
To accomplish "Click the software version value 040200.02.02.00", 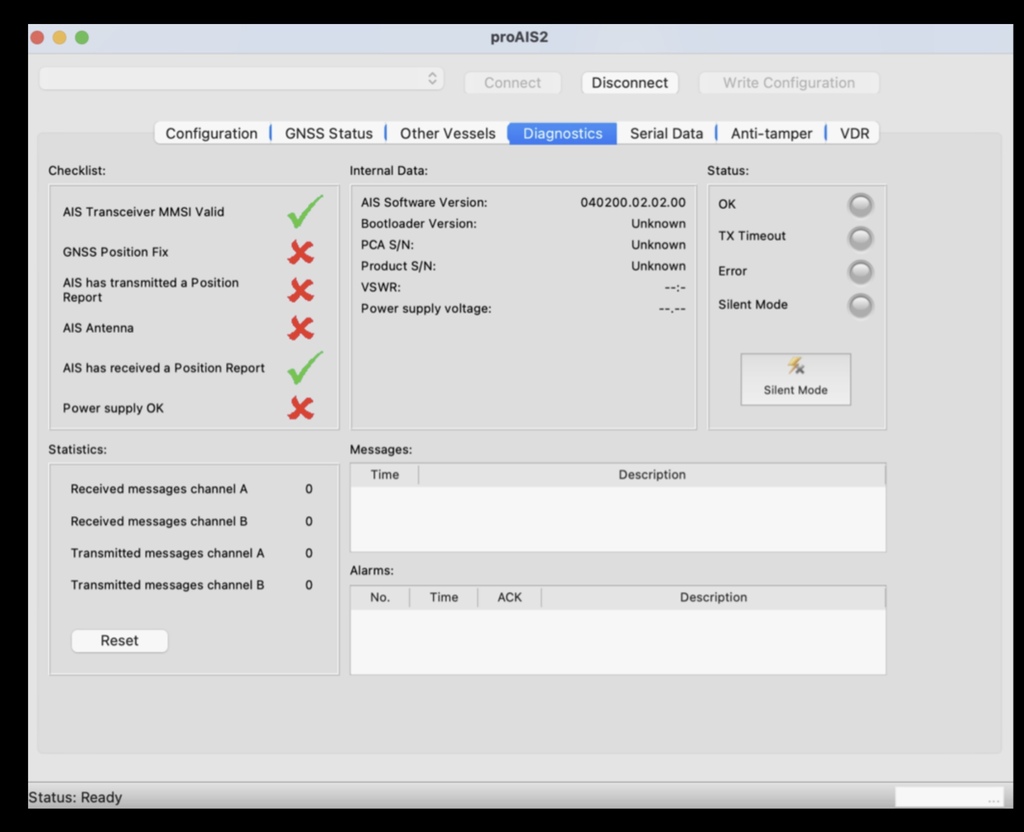I will click(x=633, y=202).
